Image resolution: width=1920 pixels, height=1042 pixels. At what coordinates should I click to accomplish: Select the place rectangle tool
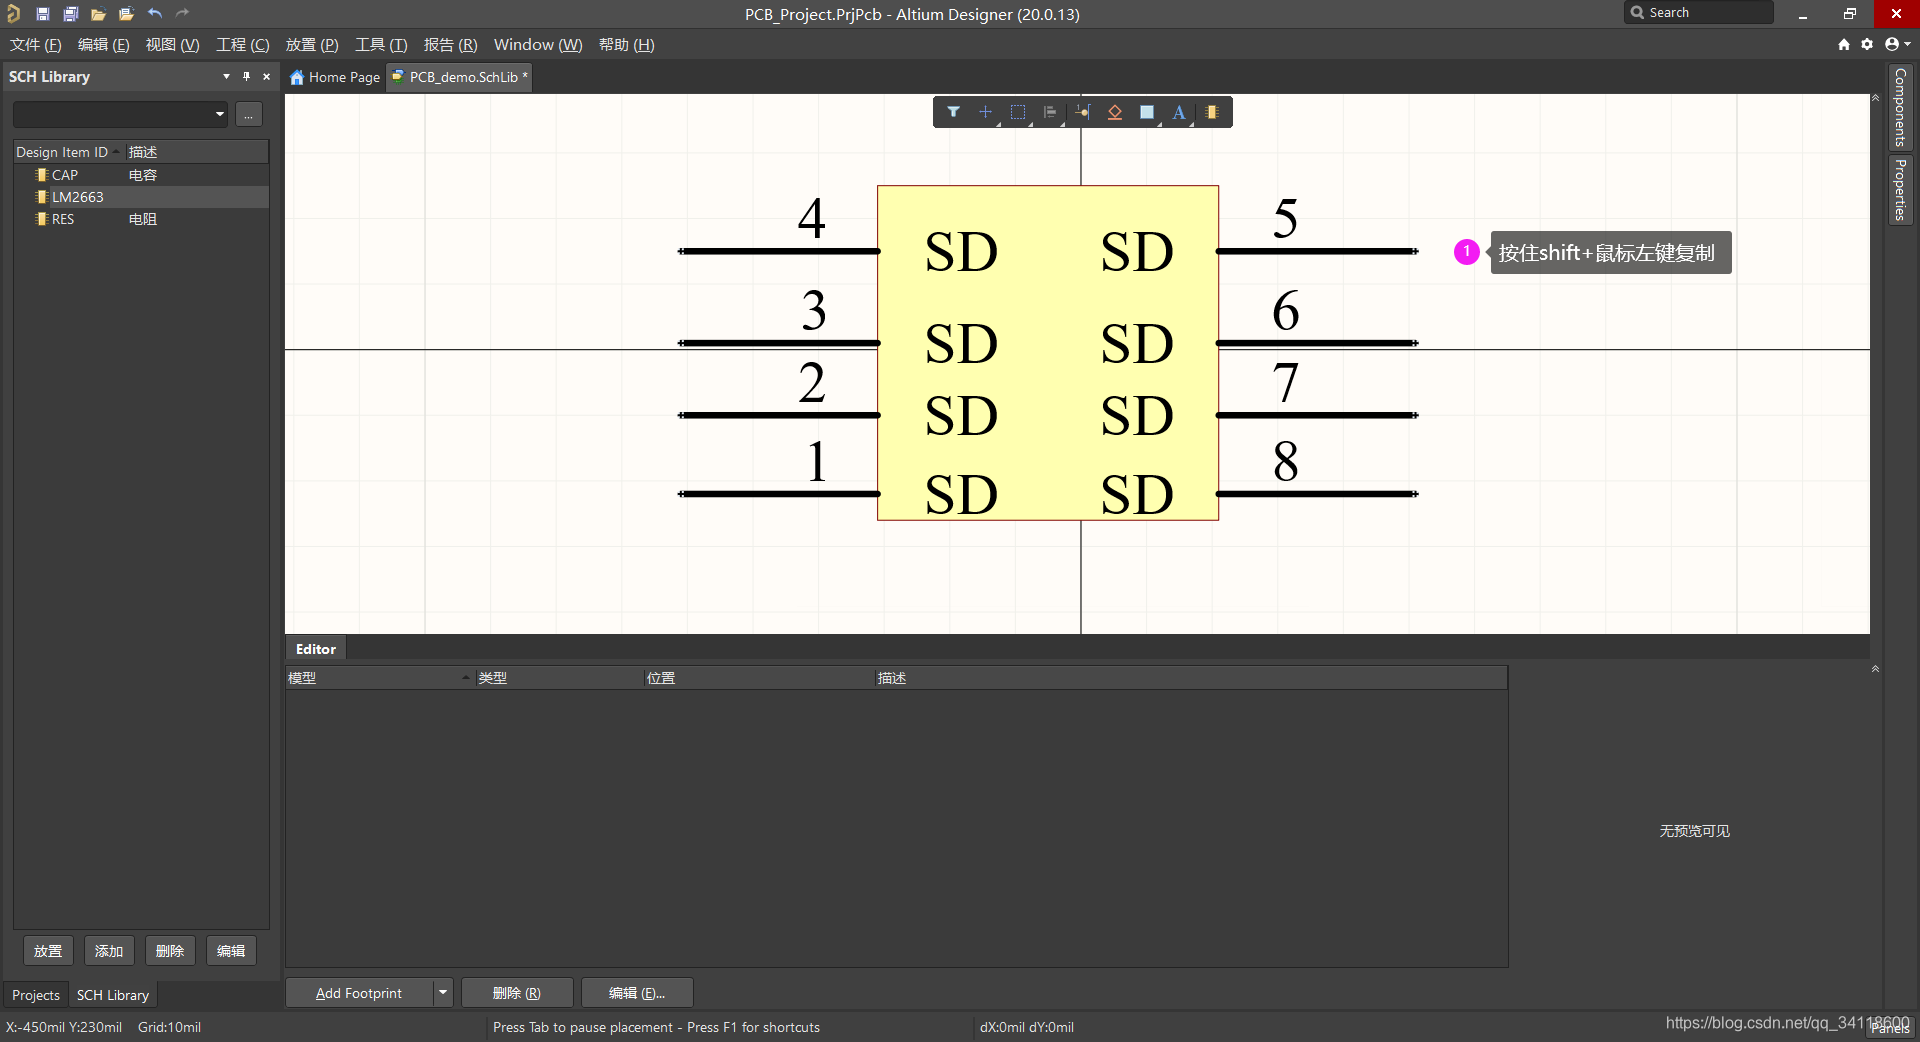1147,112
